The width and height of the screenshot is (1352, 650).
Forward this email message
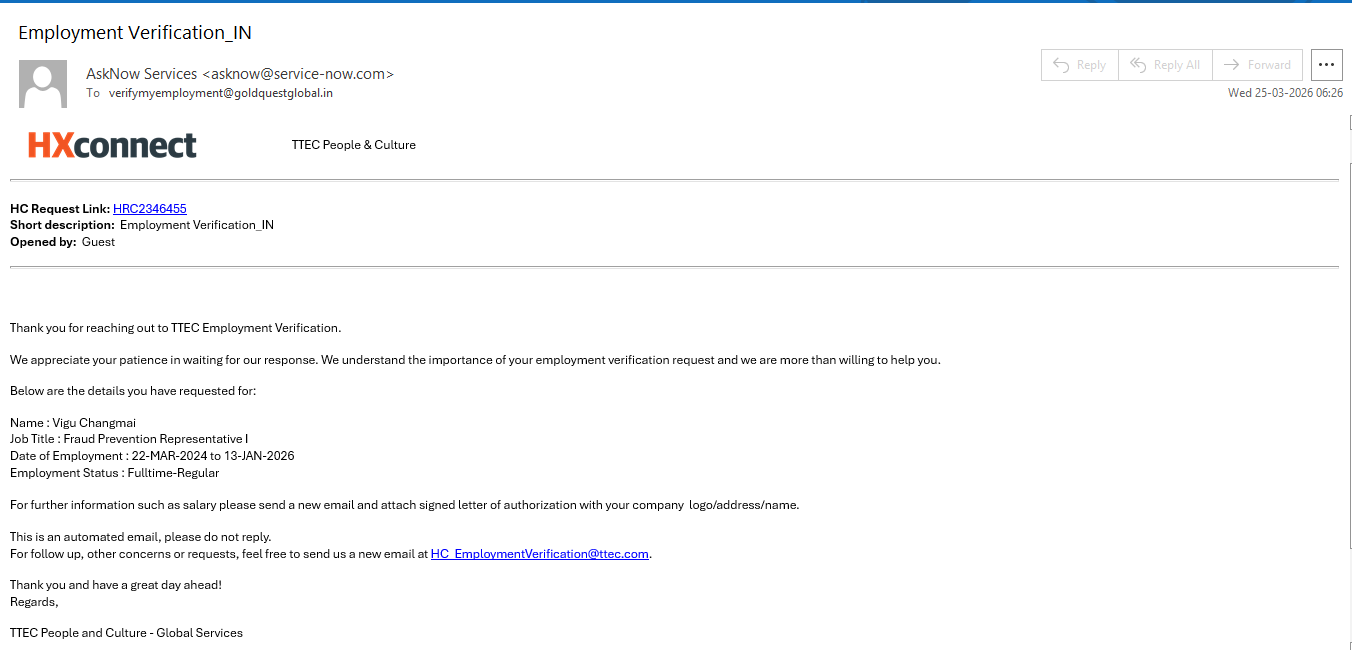1258,65
